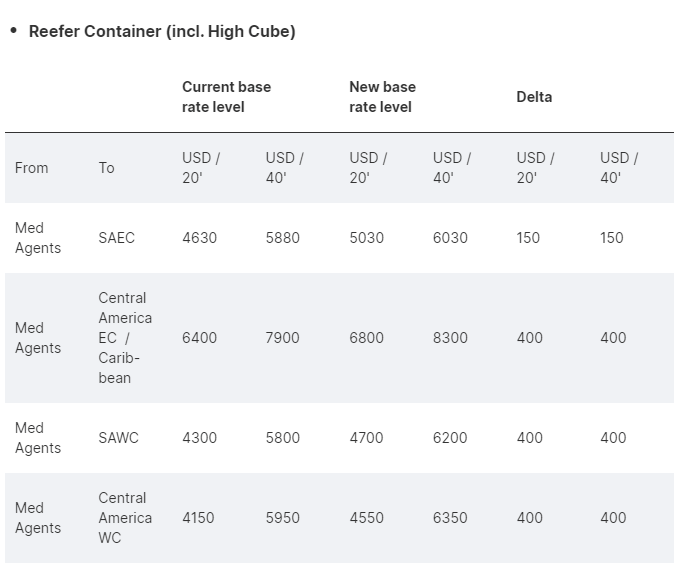Screen dimensions: 676x566
Task: Pick the 6030 new rate value
Action: tap(450, 238)
